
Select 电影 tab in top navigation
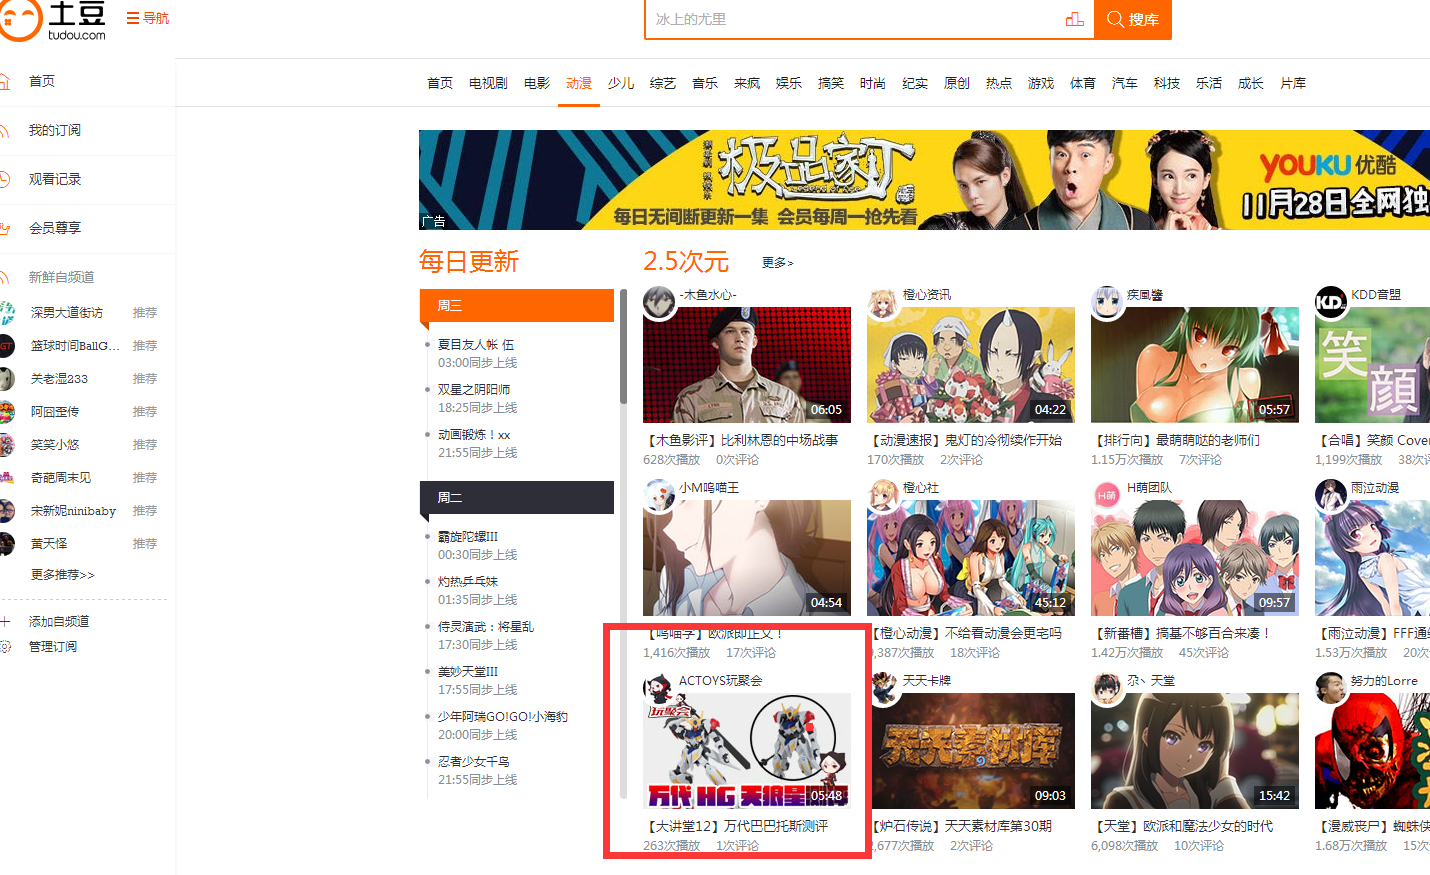[x=537, y=83]
